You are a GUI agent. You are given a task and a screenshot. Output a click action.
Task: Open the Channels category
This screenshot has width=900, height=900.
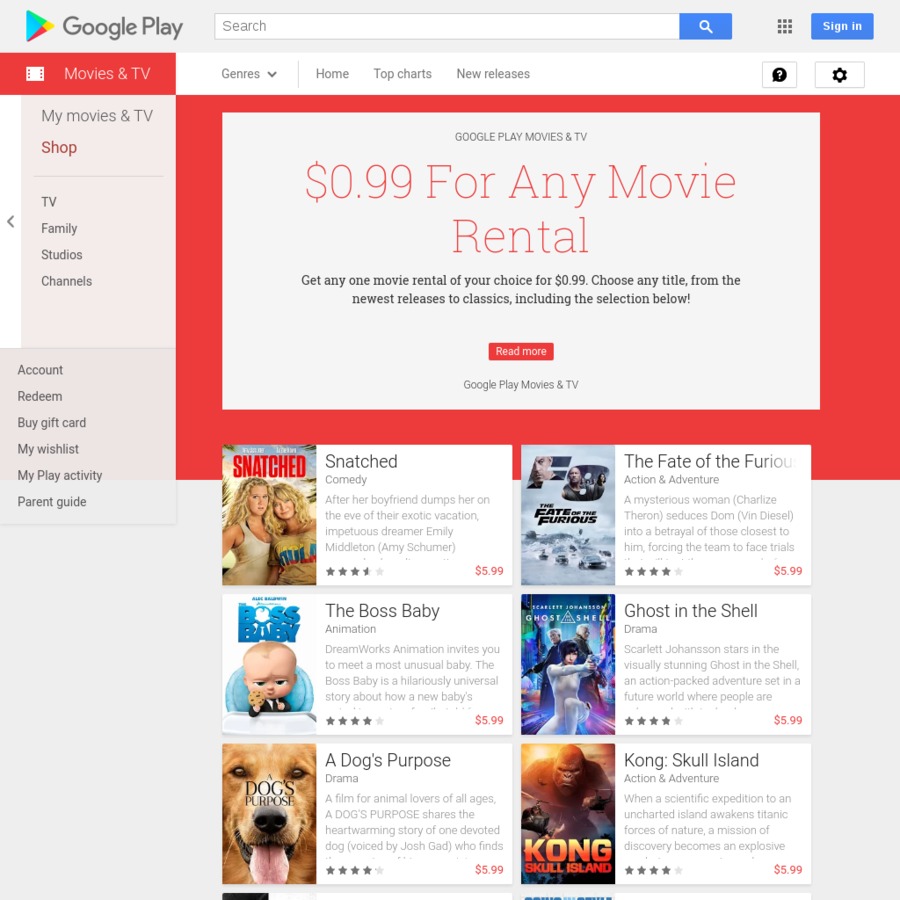tap(67, 281)
